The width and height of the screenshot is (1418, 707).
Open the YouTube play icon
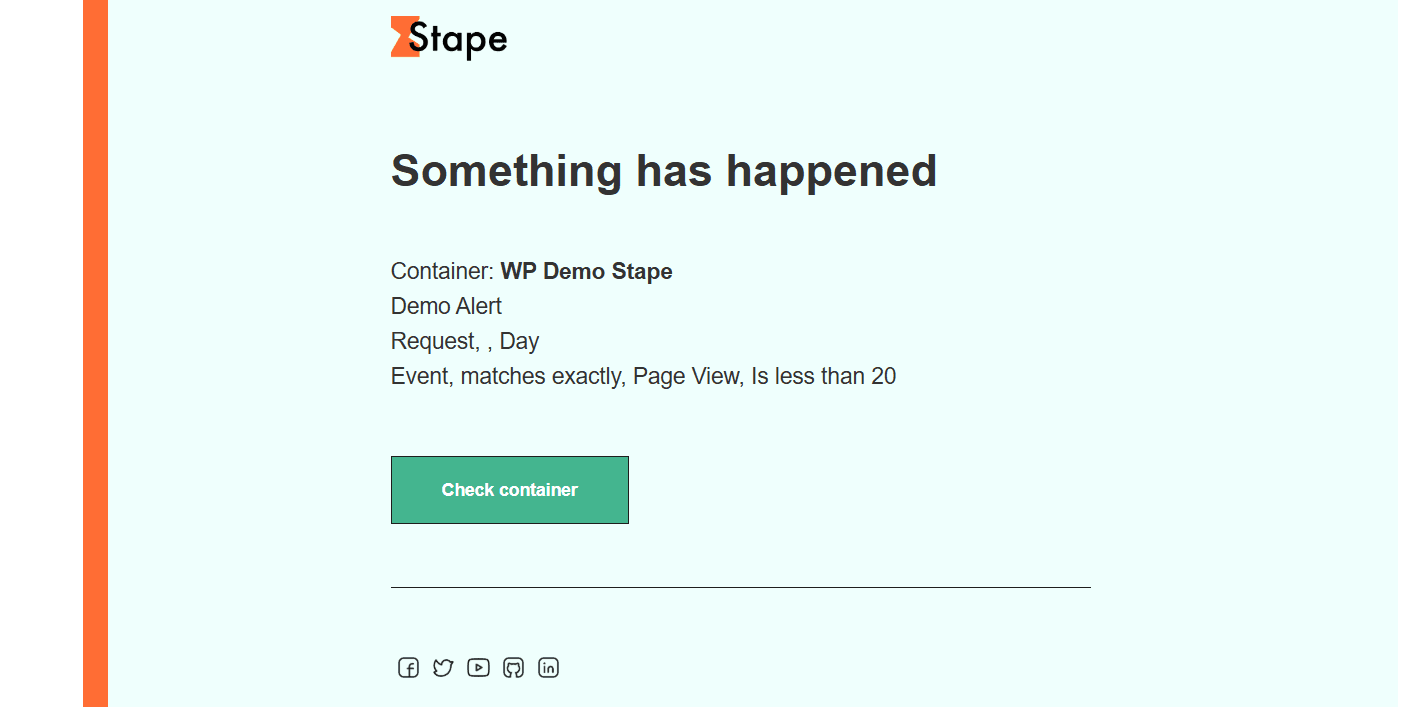coord(478,667)
